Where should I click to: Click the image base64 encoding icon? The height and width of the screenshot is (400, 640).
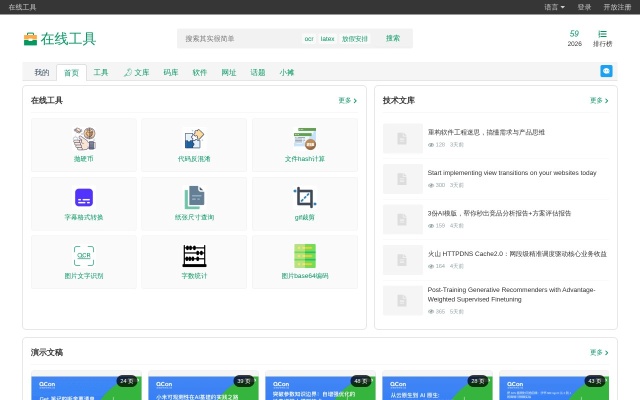click(x=305, y=255)
